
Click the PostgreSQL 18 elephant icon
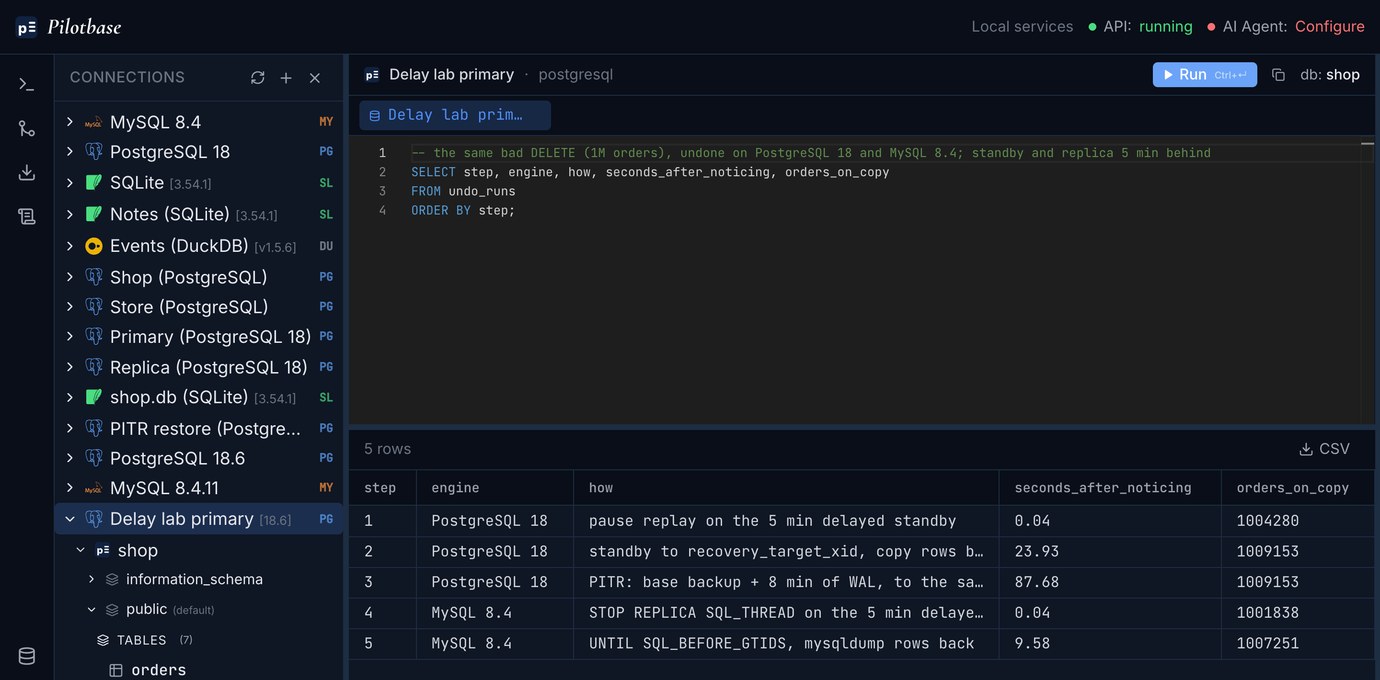point(94,152)
